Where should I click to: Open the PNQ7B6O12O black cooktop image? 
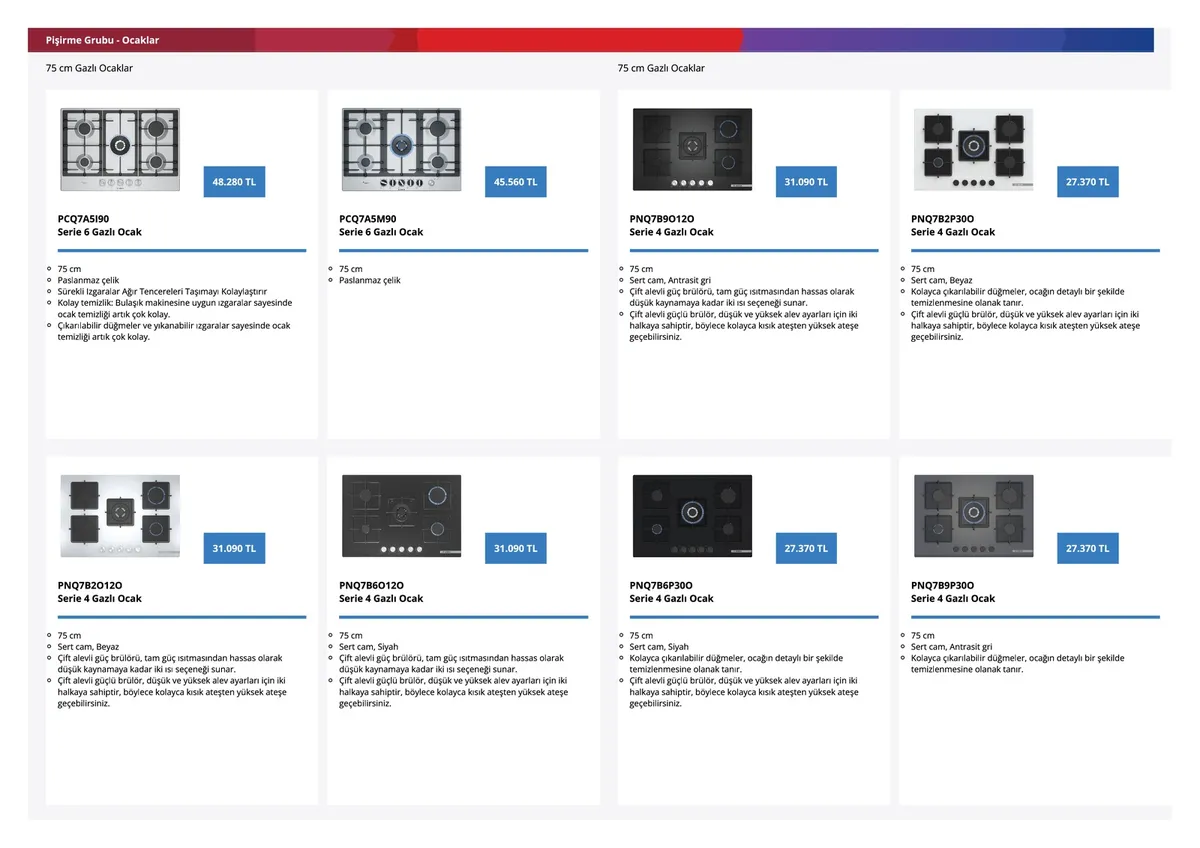[401, 516]
